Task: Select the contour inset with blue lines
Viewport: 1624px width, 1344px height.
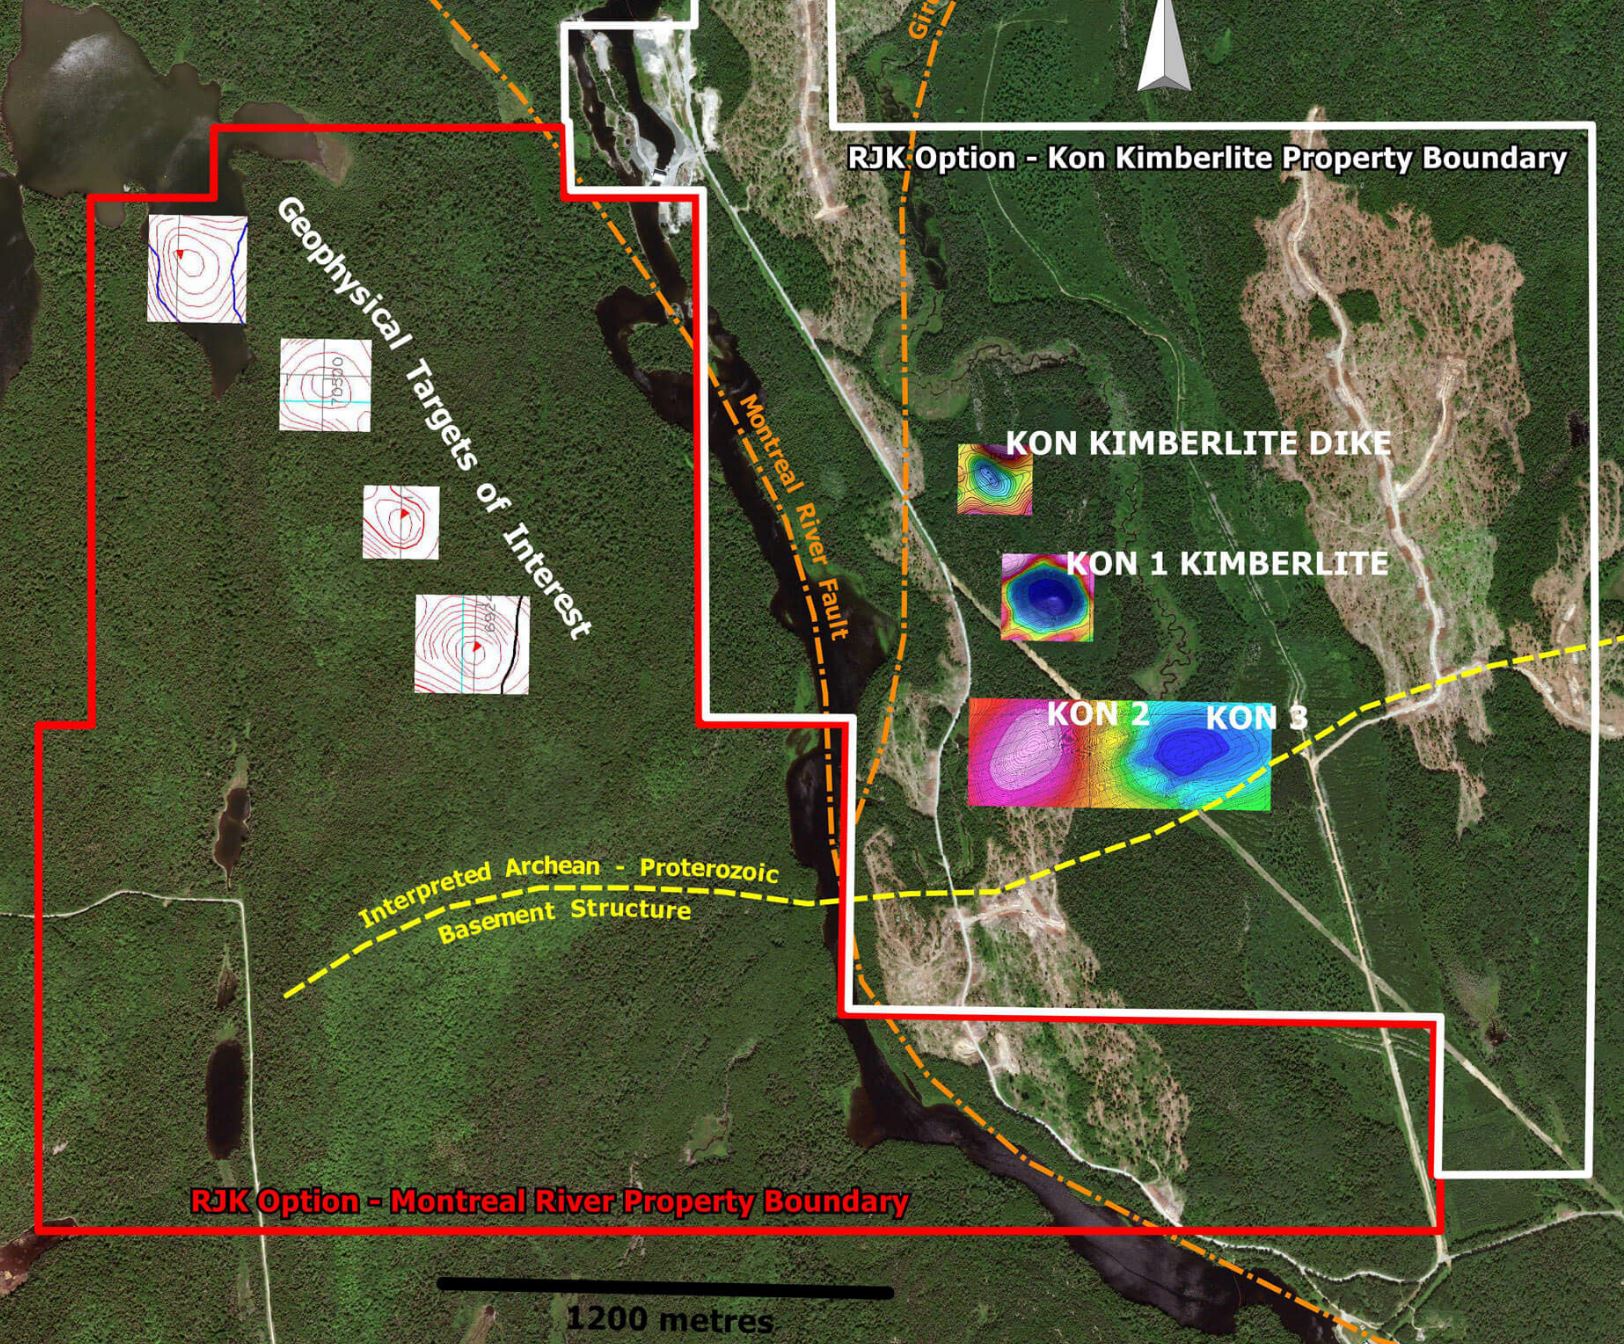Action: coord(197,269)
